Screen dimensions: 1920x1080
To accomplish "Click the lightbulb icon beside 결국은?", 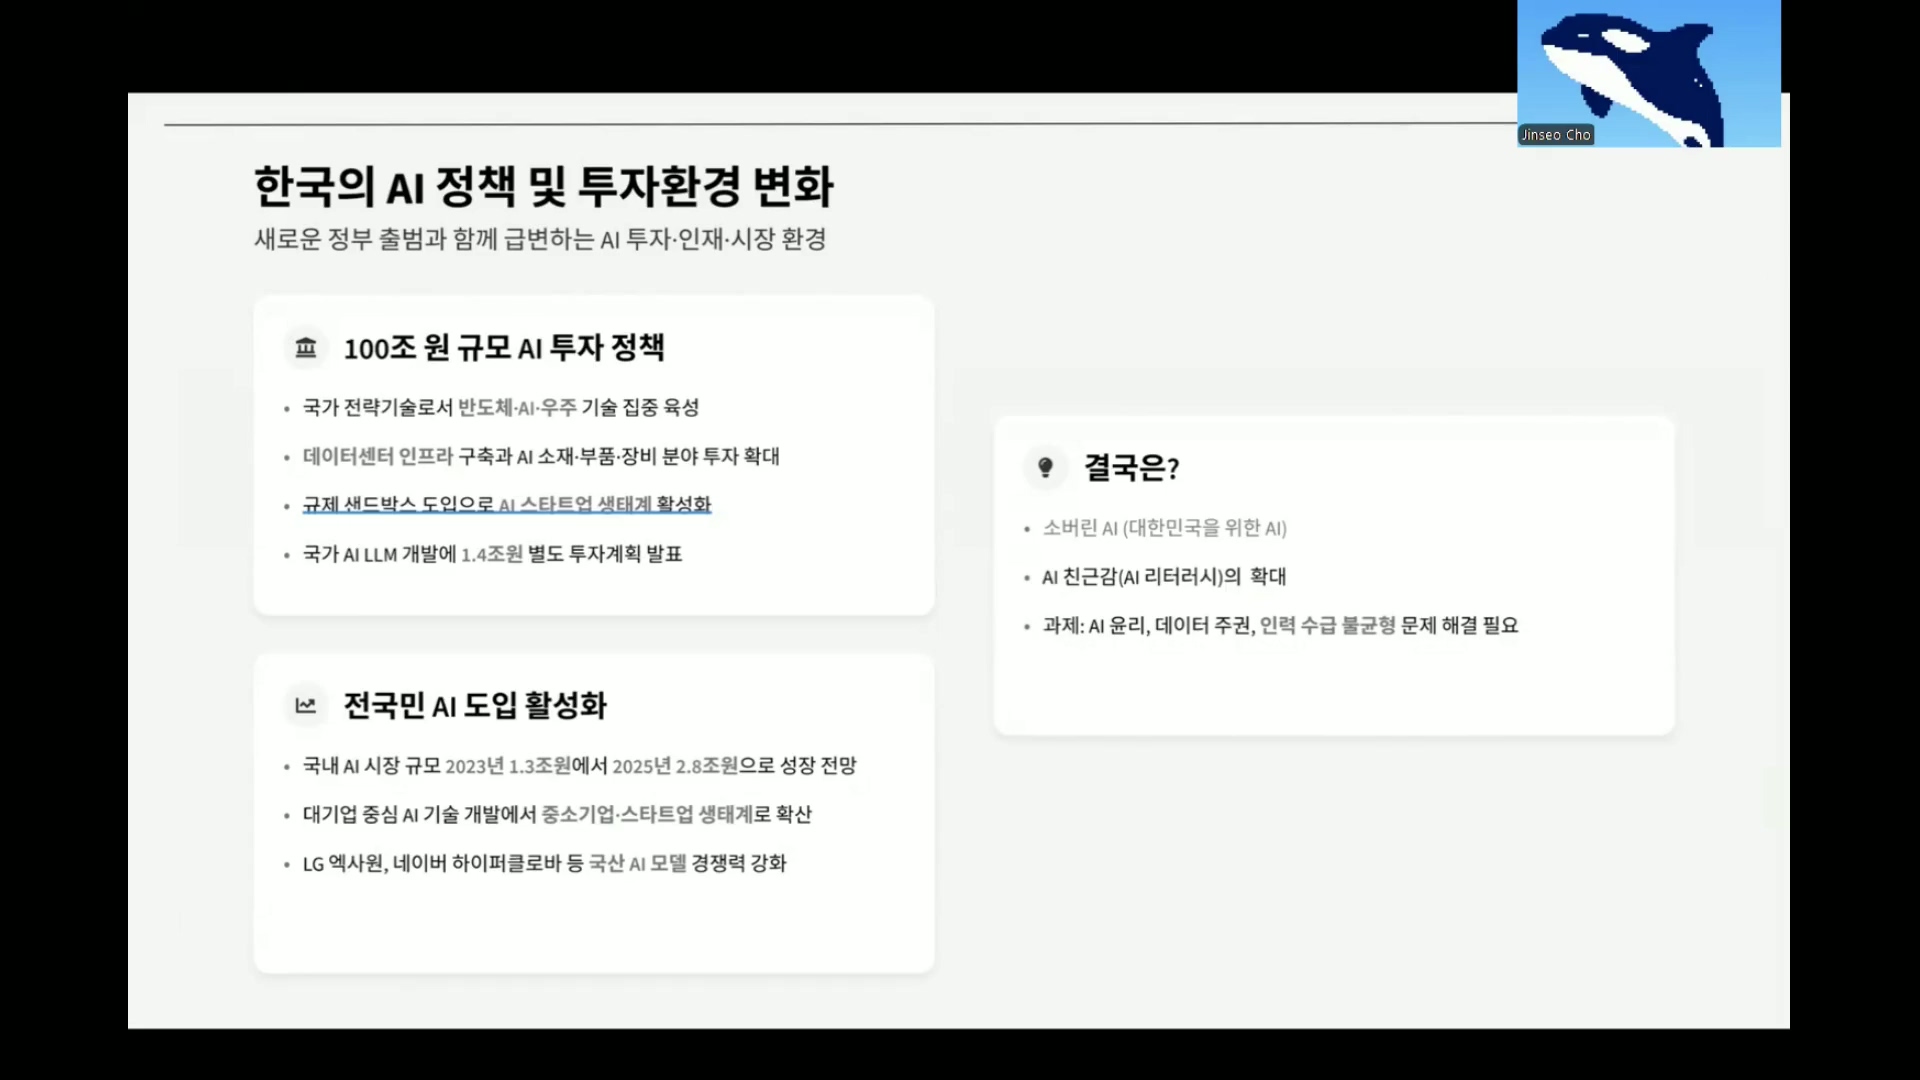I will 1046,467.
